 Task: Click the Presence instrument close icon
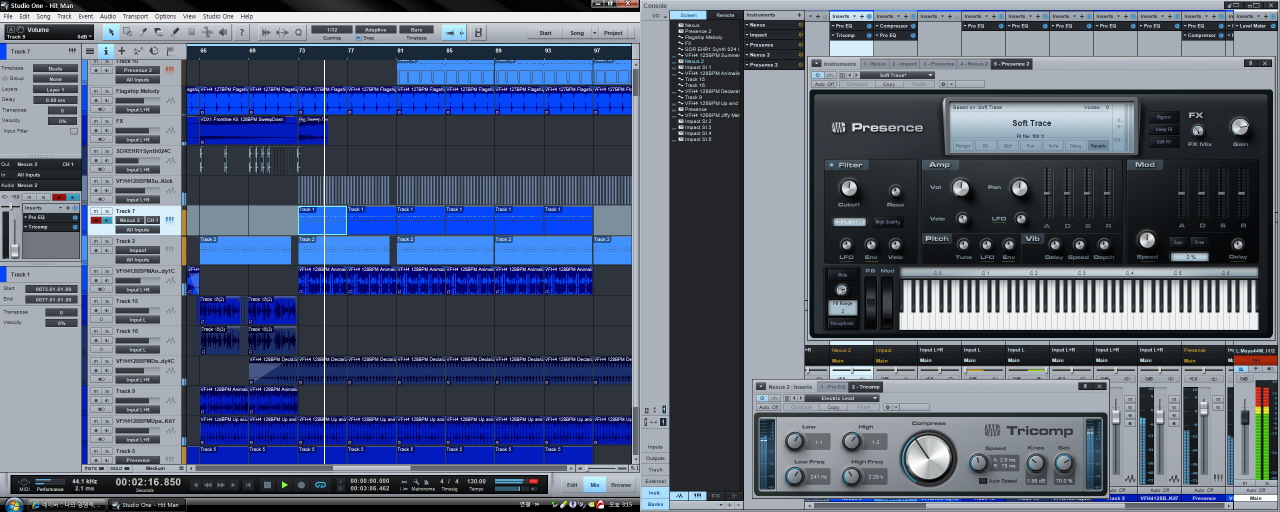[x=1265, y=63]
